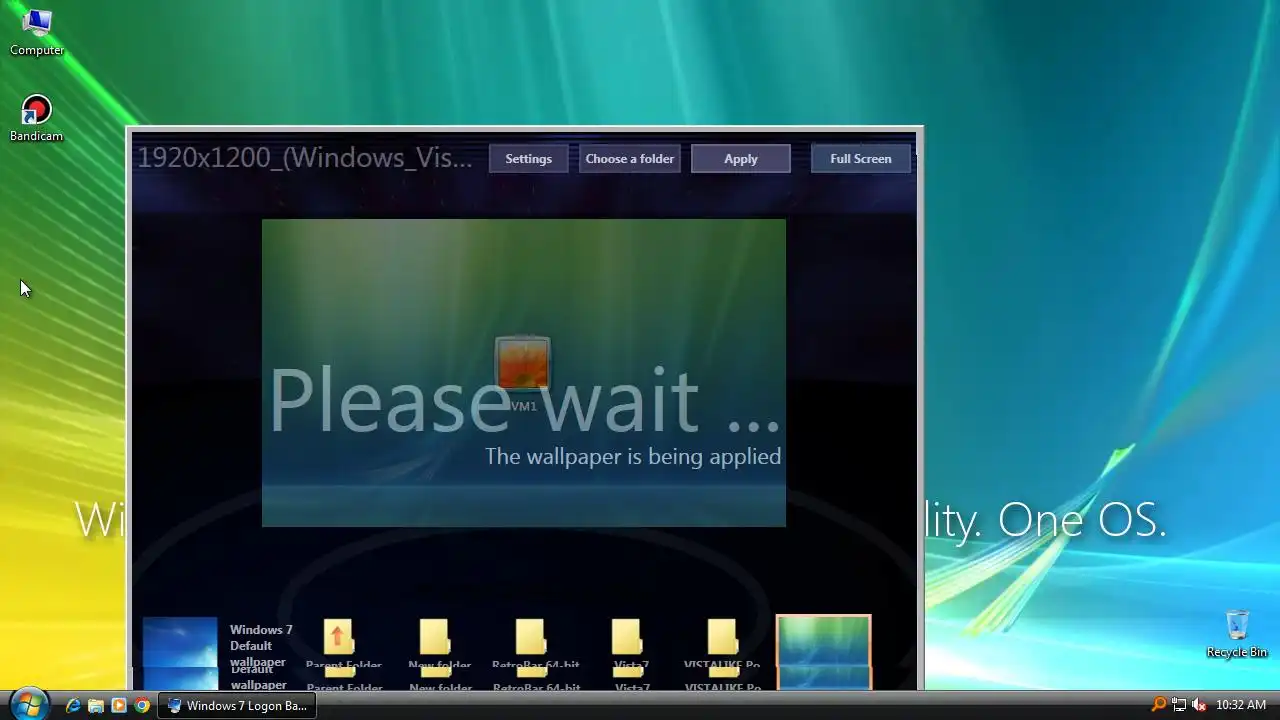
Task: Launch Internet Explorer from quick launch
Action: tap(73, 705)
